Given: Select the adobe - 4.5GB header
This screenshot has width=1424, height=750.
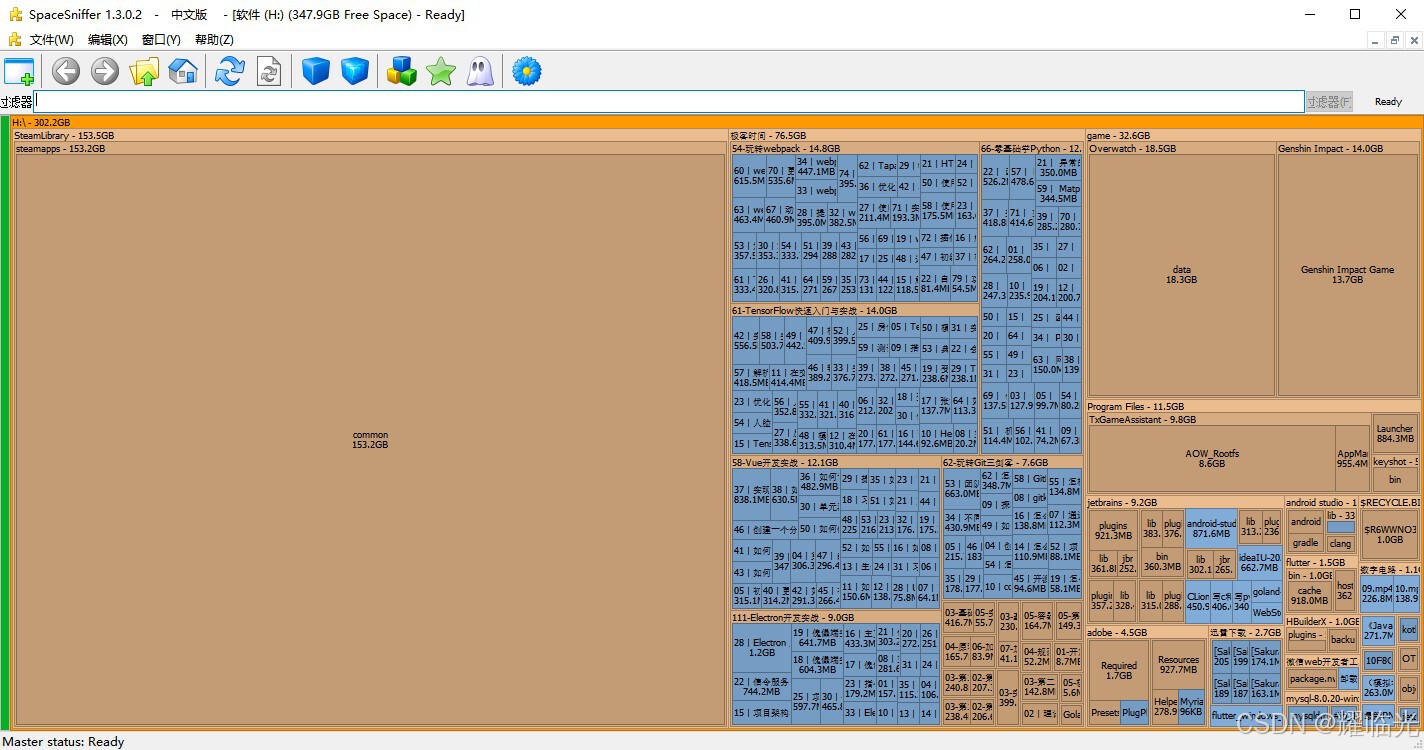Looking at the screenshot, I should [1147, 632].
